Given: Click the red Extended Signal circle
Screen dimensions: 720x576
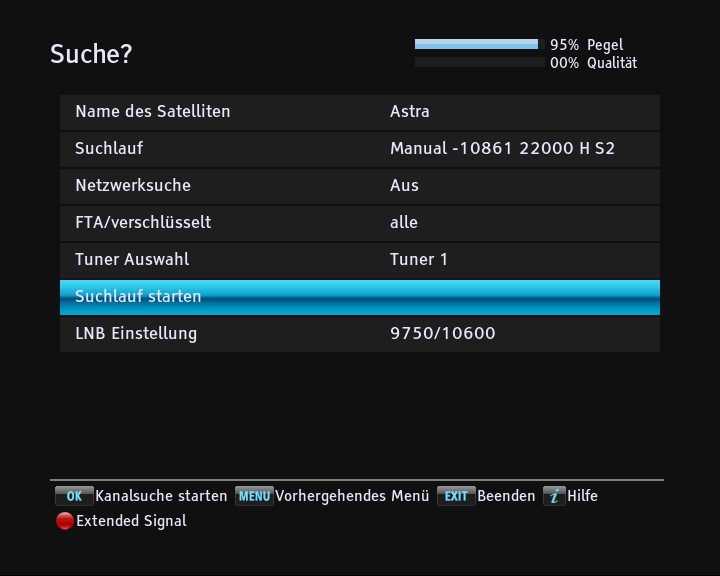Looking at the screenshot, I should 65,521.
